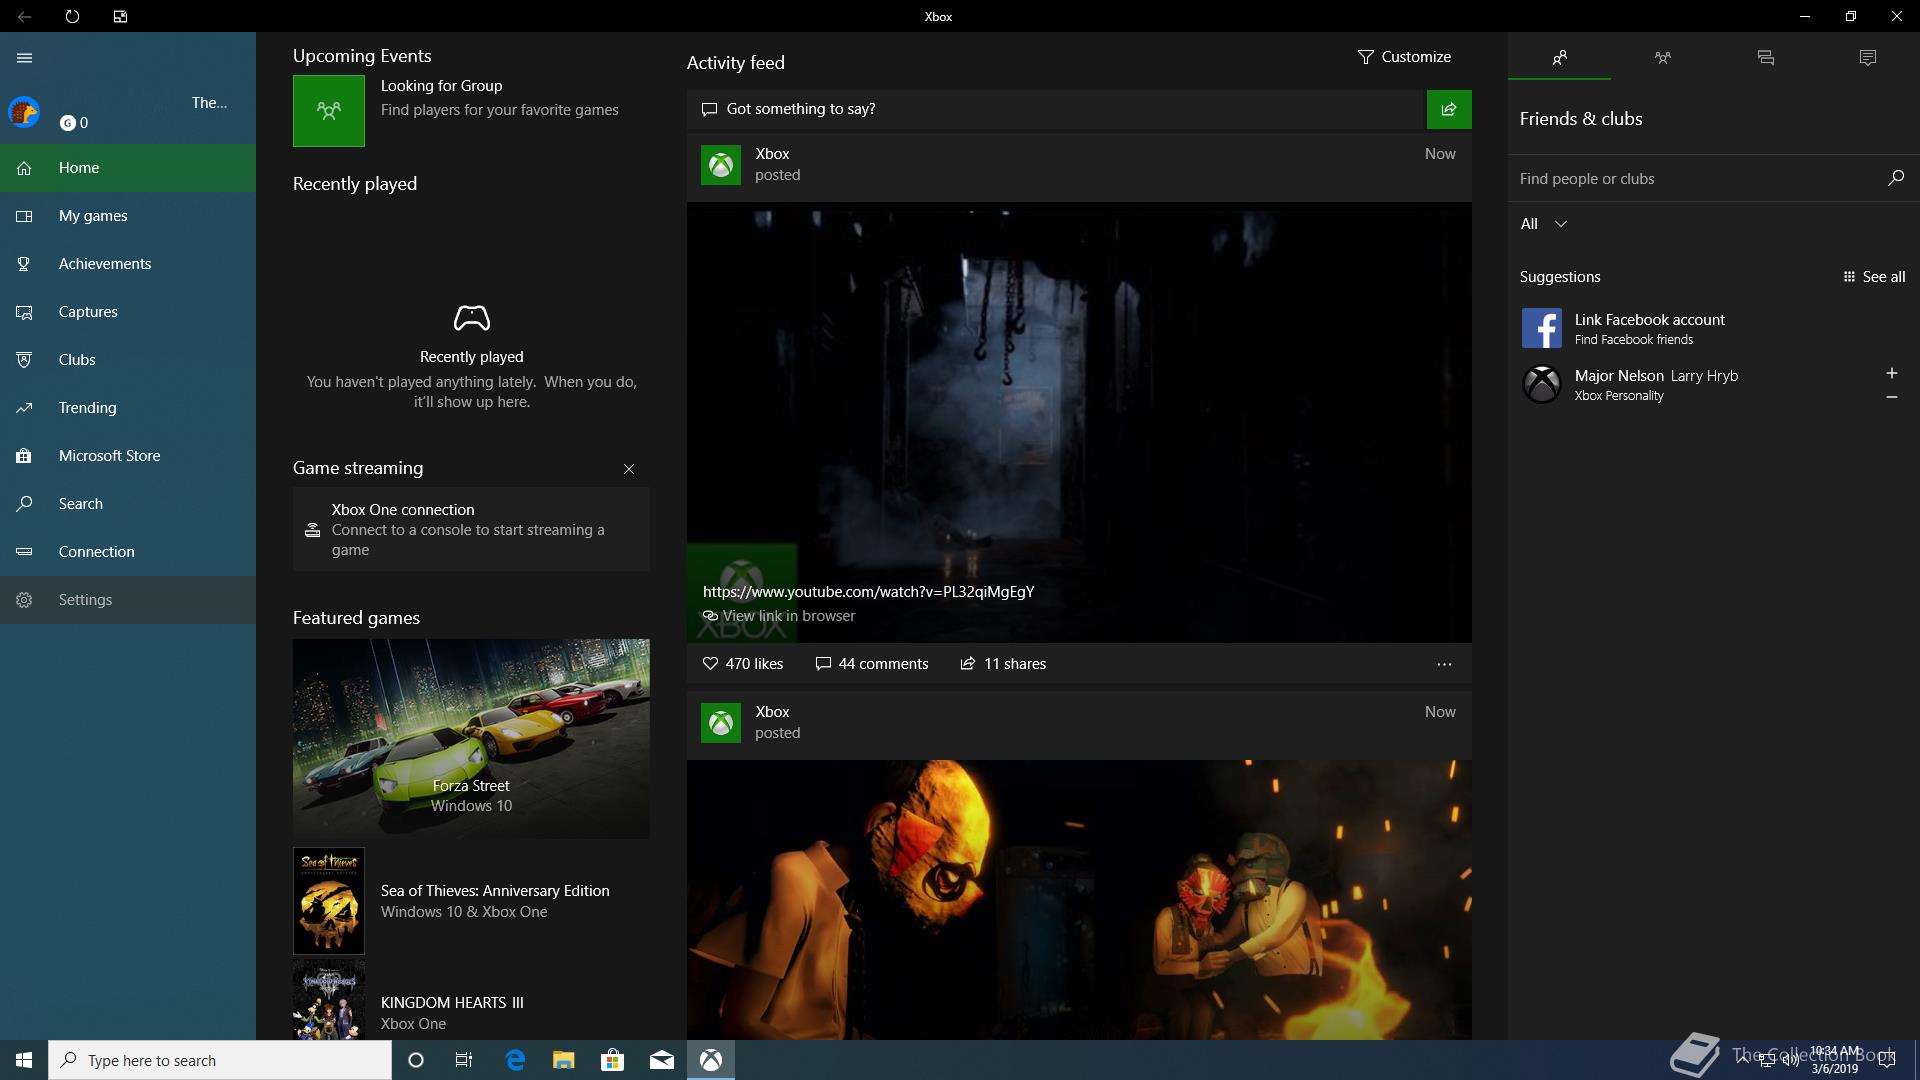The width and height of the screenshot is (1920, 1080).
Task: Switch to the Parties tab icon
Action: pos(1662,57)
